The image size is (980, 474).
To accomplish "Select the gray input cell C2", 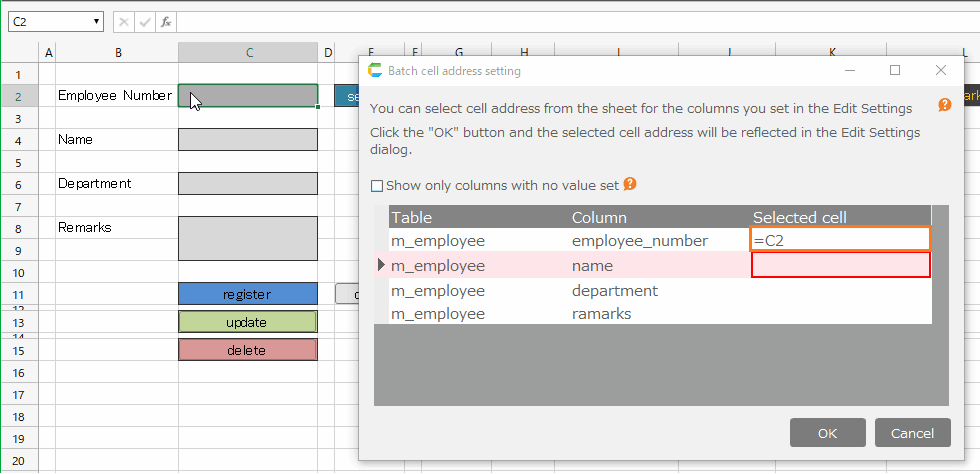I will [x=248, y=96].
